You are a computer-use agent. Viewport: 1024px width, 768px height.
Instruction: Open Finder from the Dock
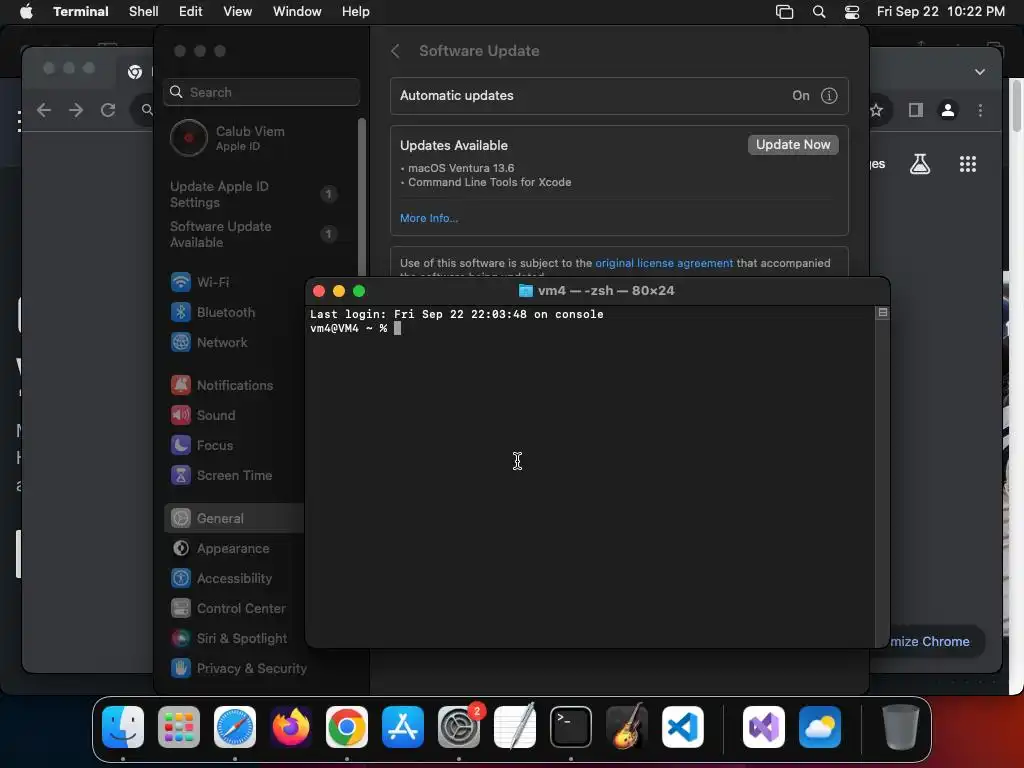coord(123,727)
